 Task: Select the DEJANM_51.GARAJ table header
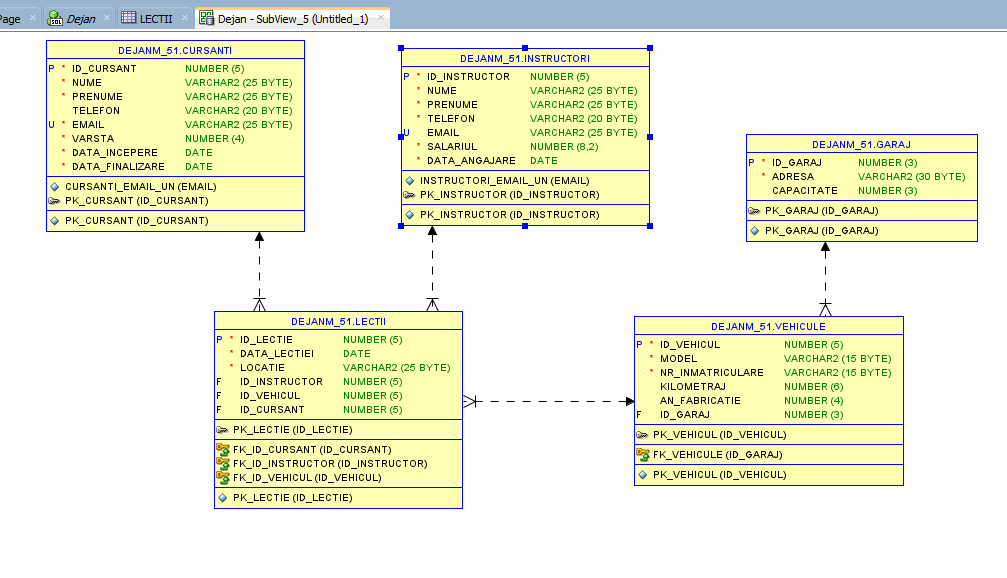click(x=861, y=144)
